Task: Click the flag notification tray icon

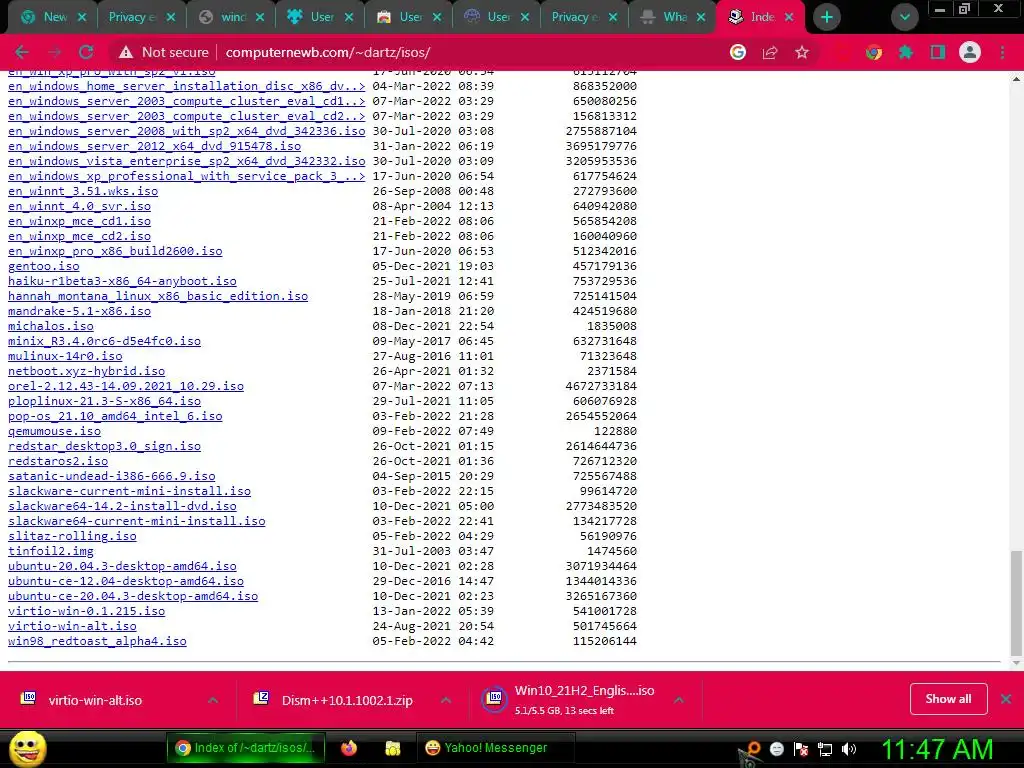Action: 801,749
